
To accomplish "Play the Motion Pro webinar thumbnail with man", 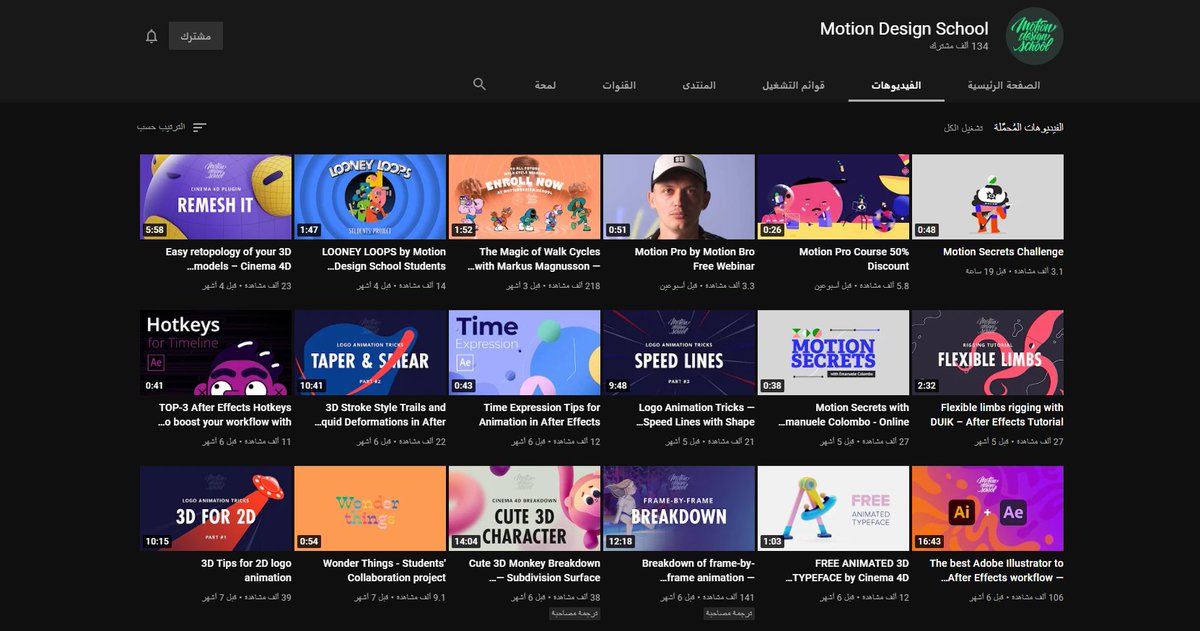I will click(679, 197).
